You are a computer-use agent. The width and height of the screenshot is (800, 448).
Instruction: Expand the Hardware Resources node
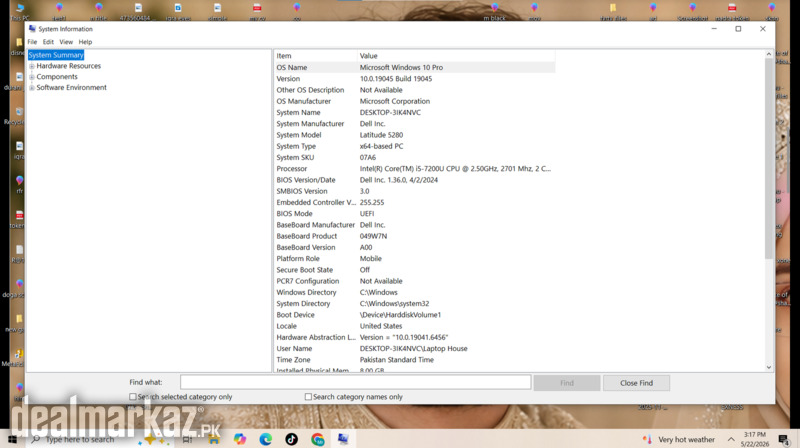point(32,66)
